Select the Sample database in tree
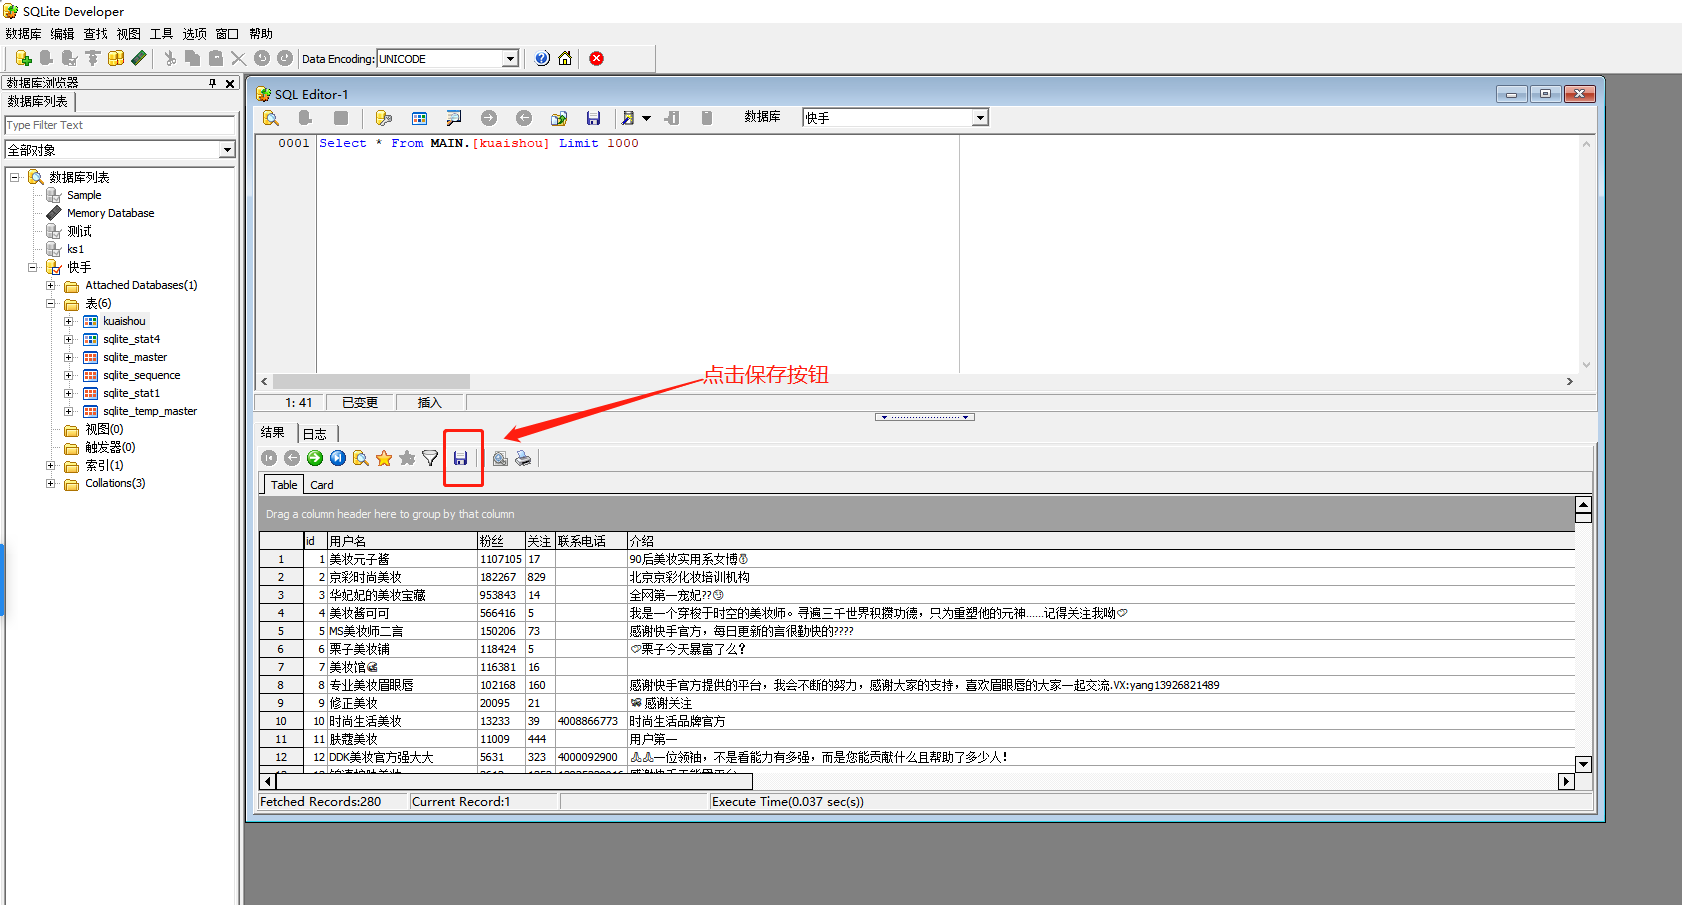Screen dimensions: 1682x905 [84, 195]
